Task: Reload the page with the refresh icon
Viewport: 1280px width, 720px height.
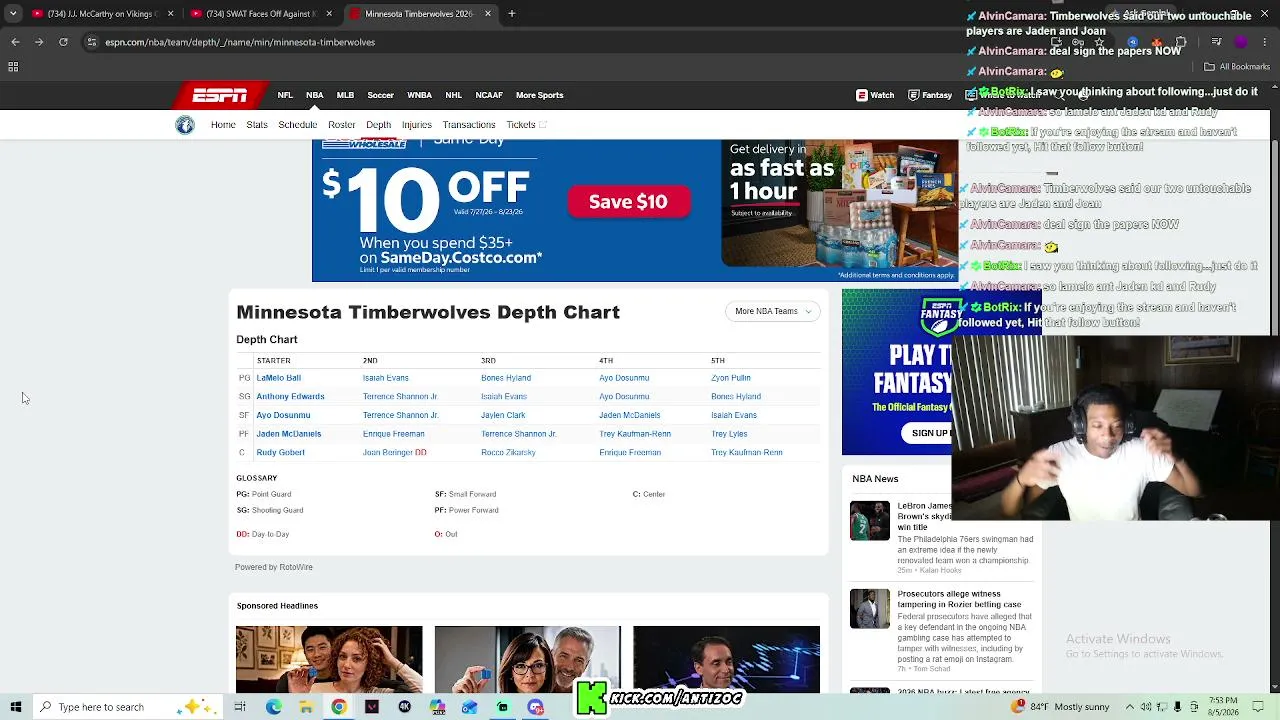Action: tap(63, 42)
